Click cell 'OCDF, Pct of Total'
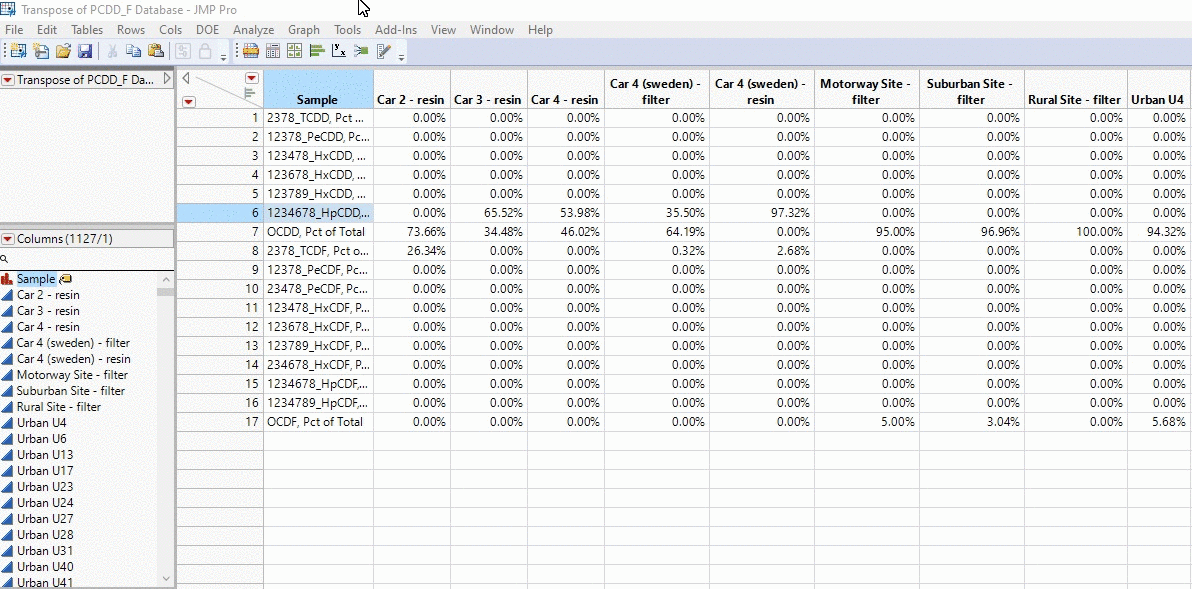This screenshot has width=1192, height=589. coord(319,422)
